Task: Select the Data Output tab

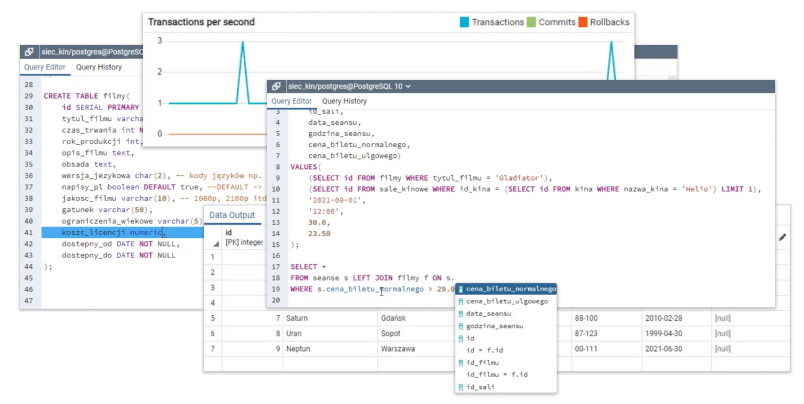Action: coord(232,216)
